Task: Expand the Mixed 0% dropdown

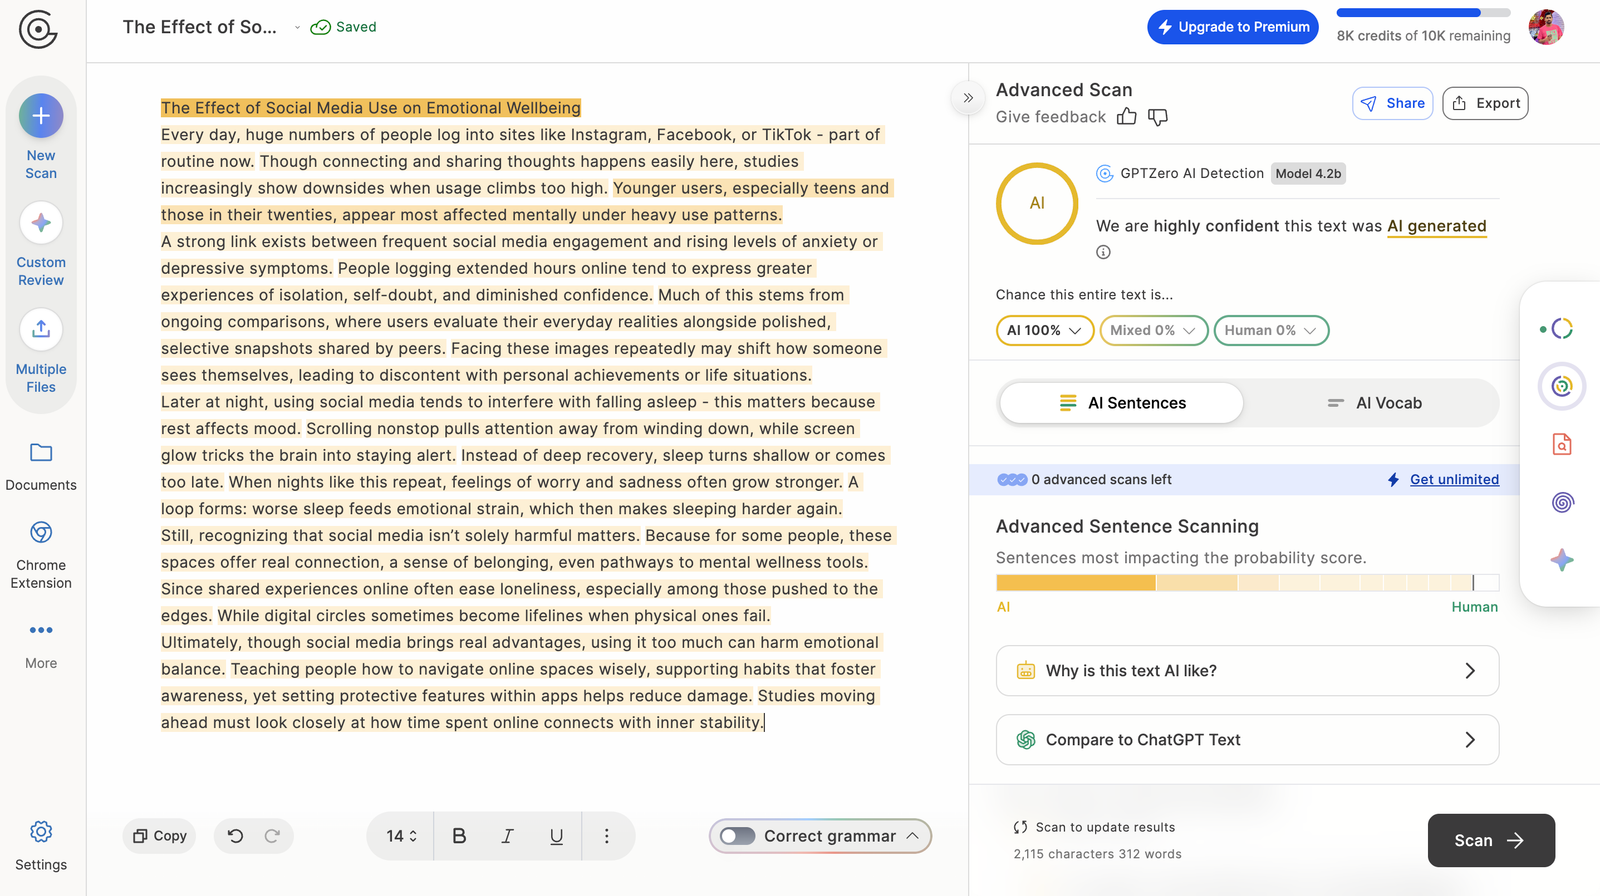Action: pyautogui.click(x=1153, y=331)
